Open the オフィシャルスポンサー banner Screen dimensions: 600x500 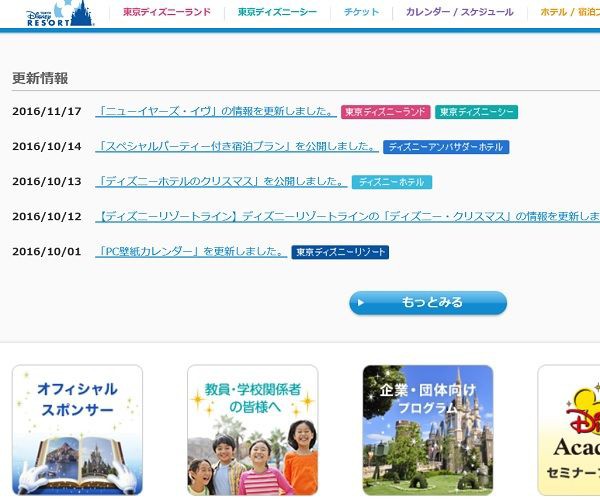tap(77, 430)
